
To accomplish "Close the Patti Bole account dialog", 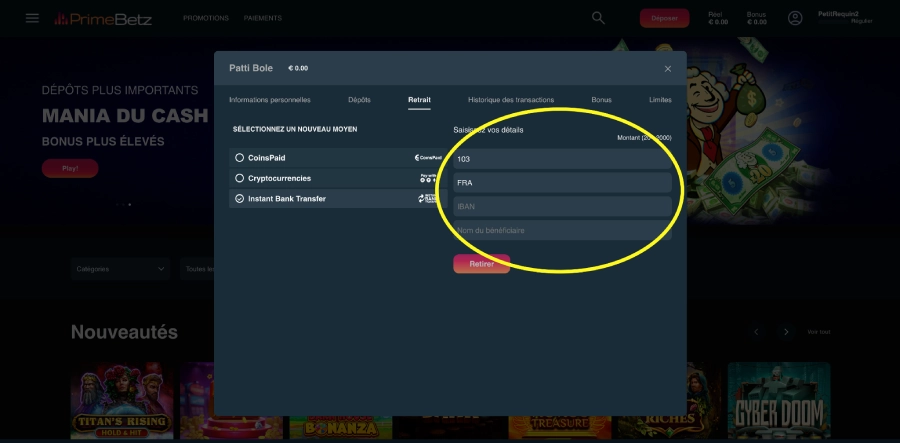I will click(x=668, y=69).
